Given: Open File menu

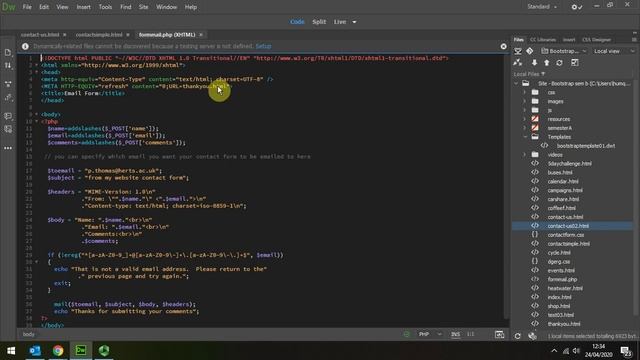Looking at the screenshot, I should pyautogui.click(x=27, y=7).
